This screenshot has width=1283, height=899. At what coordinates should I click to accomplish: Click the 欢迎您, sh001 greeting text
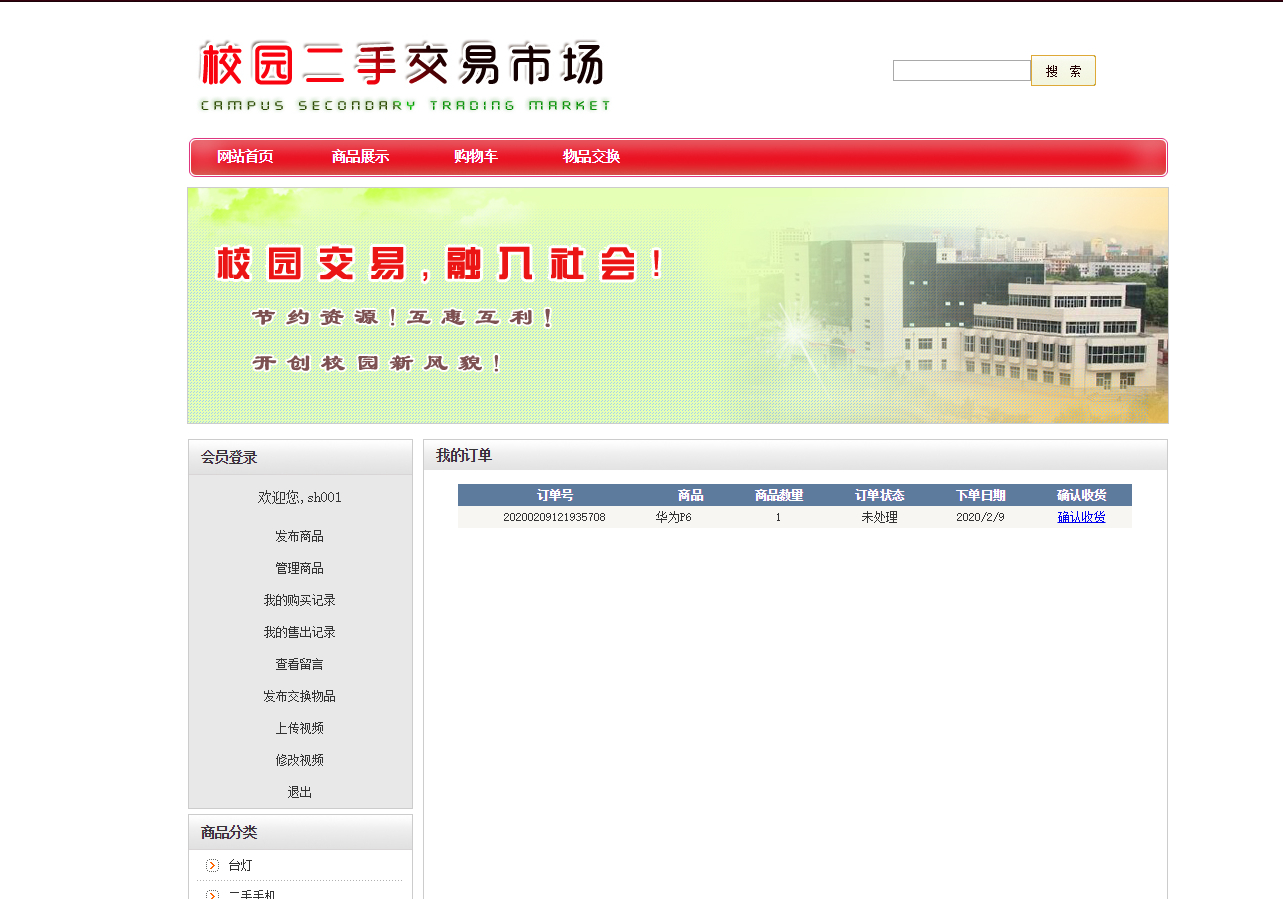coord(300,497)
